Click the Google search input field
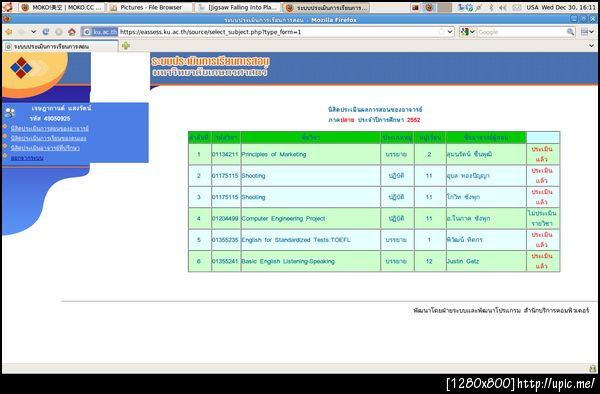This screenshot has width=600, height=394. point(522,32)
